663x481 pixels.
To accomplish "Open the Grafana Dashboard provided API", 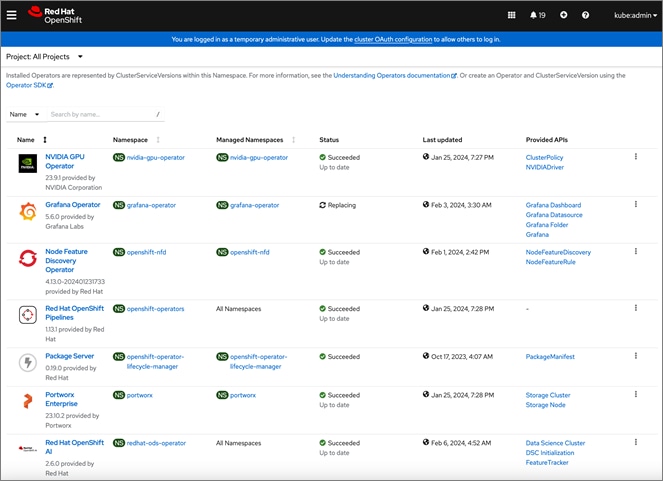I will coord(553,205).
